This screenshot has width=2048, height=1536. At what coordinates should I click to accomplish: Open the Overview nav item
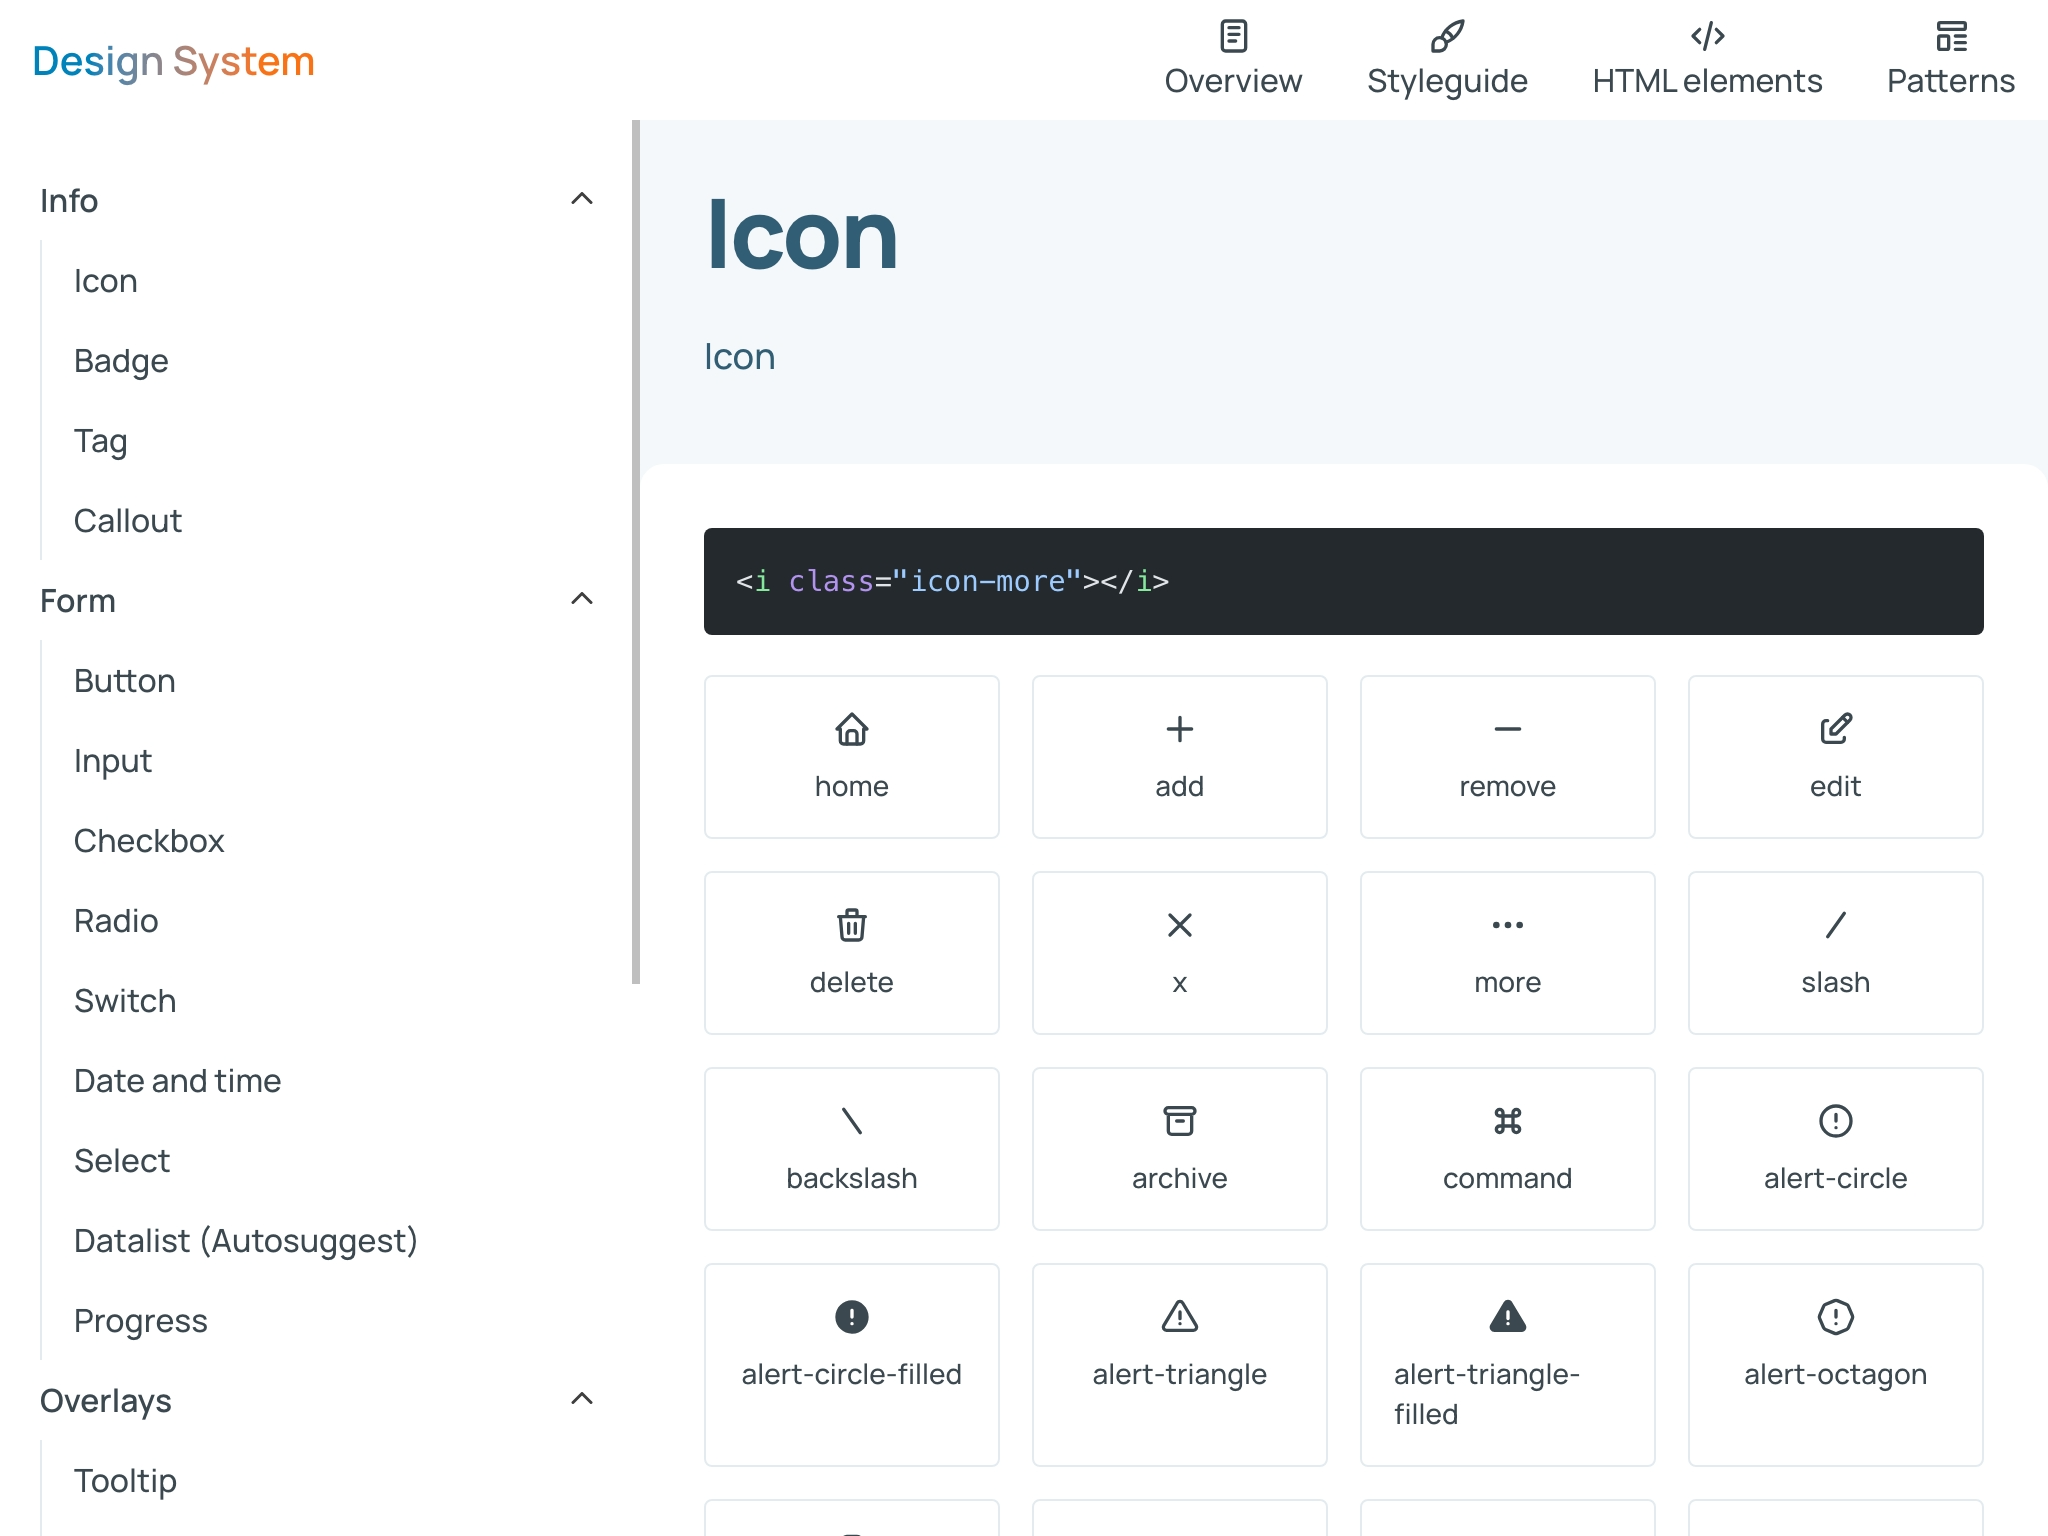coord(1233,58)
